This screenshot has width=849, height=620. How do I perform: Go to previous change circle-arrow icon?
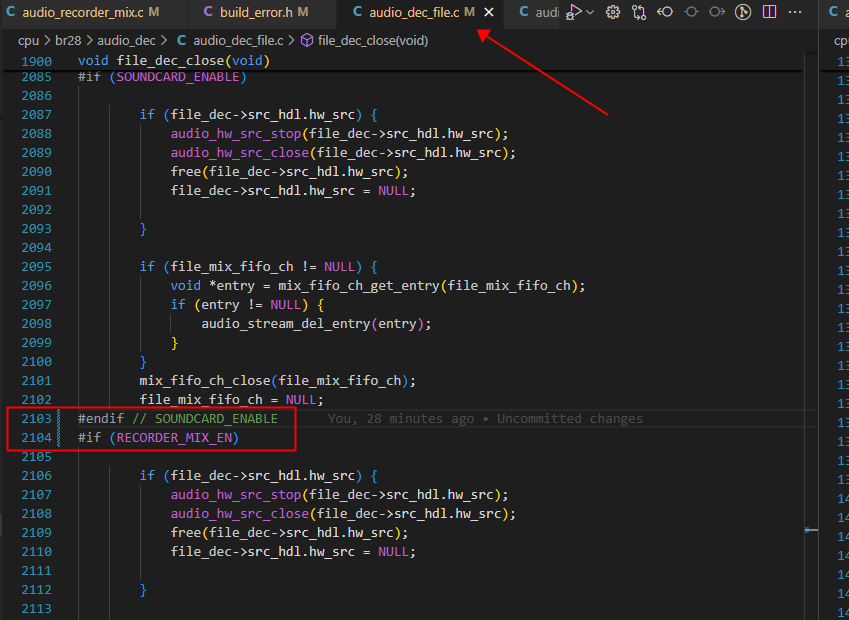coord(665,12)
